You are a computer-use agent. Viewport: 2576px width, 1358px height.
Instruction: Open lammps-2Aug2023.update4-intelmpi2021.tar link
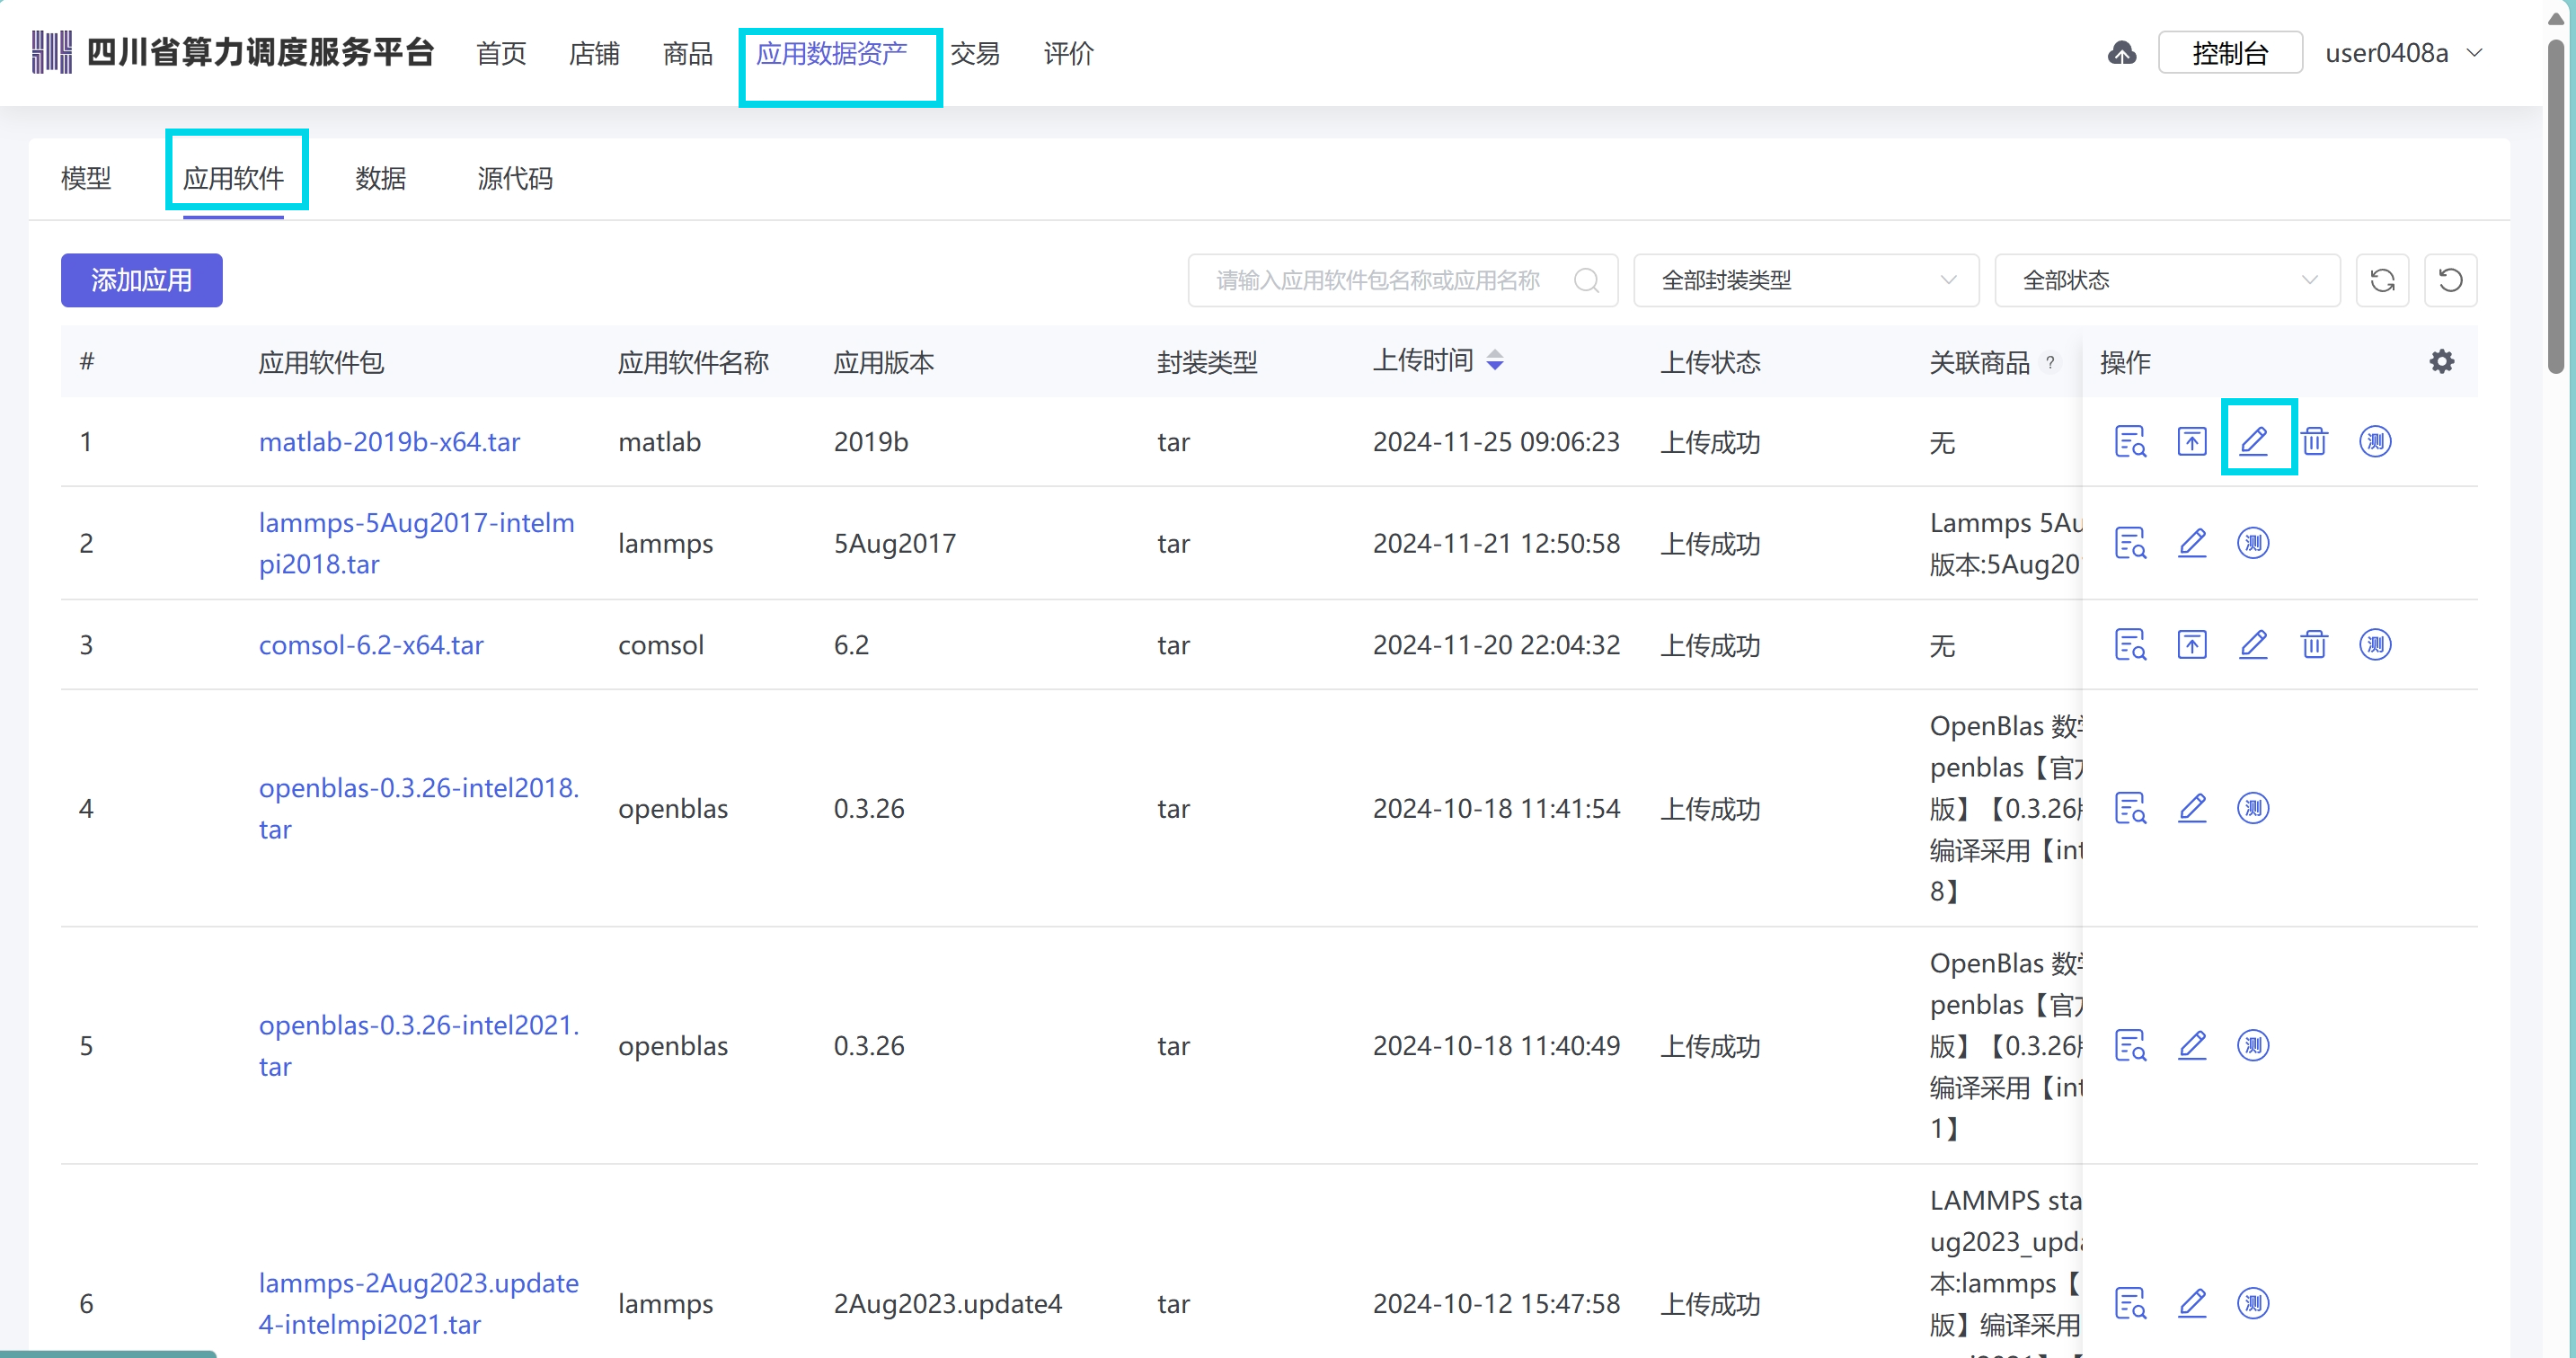click(419, 1303)
